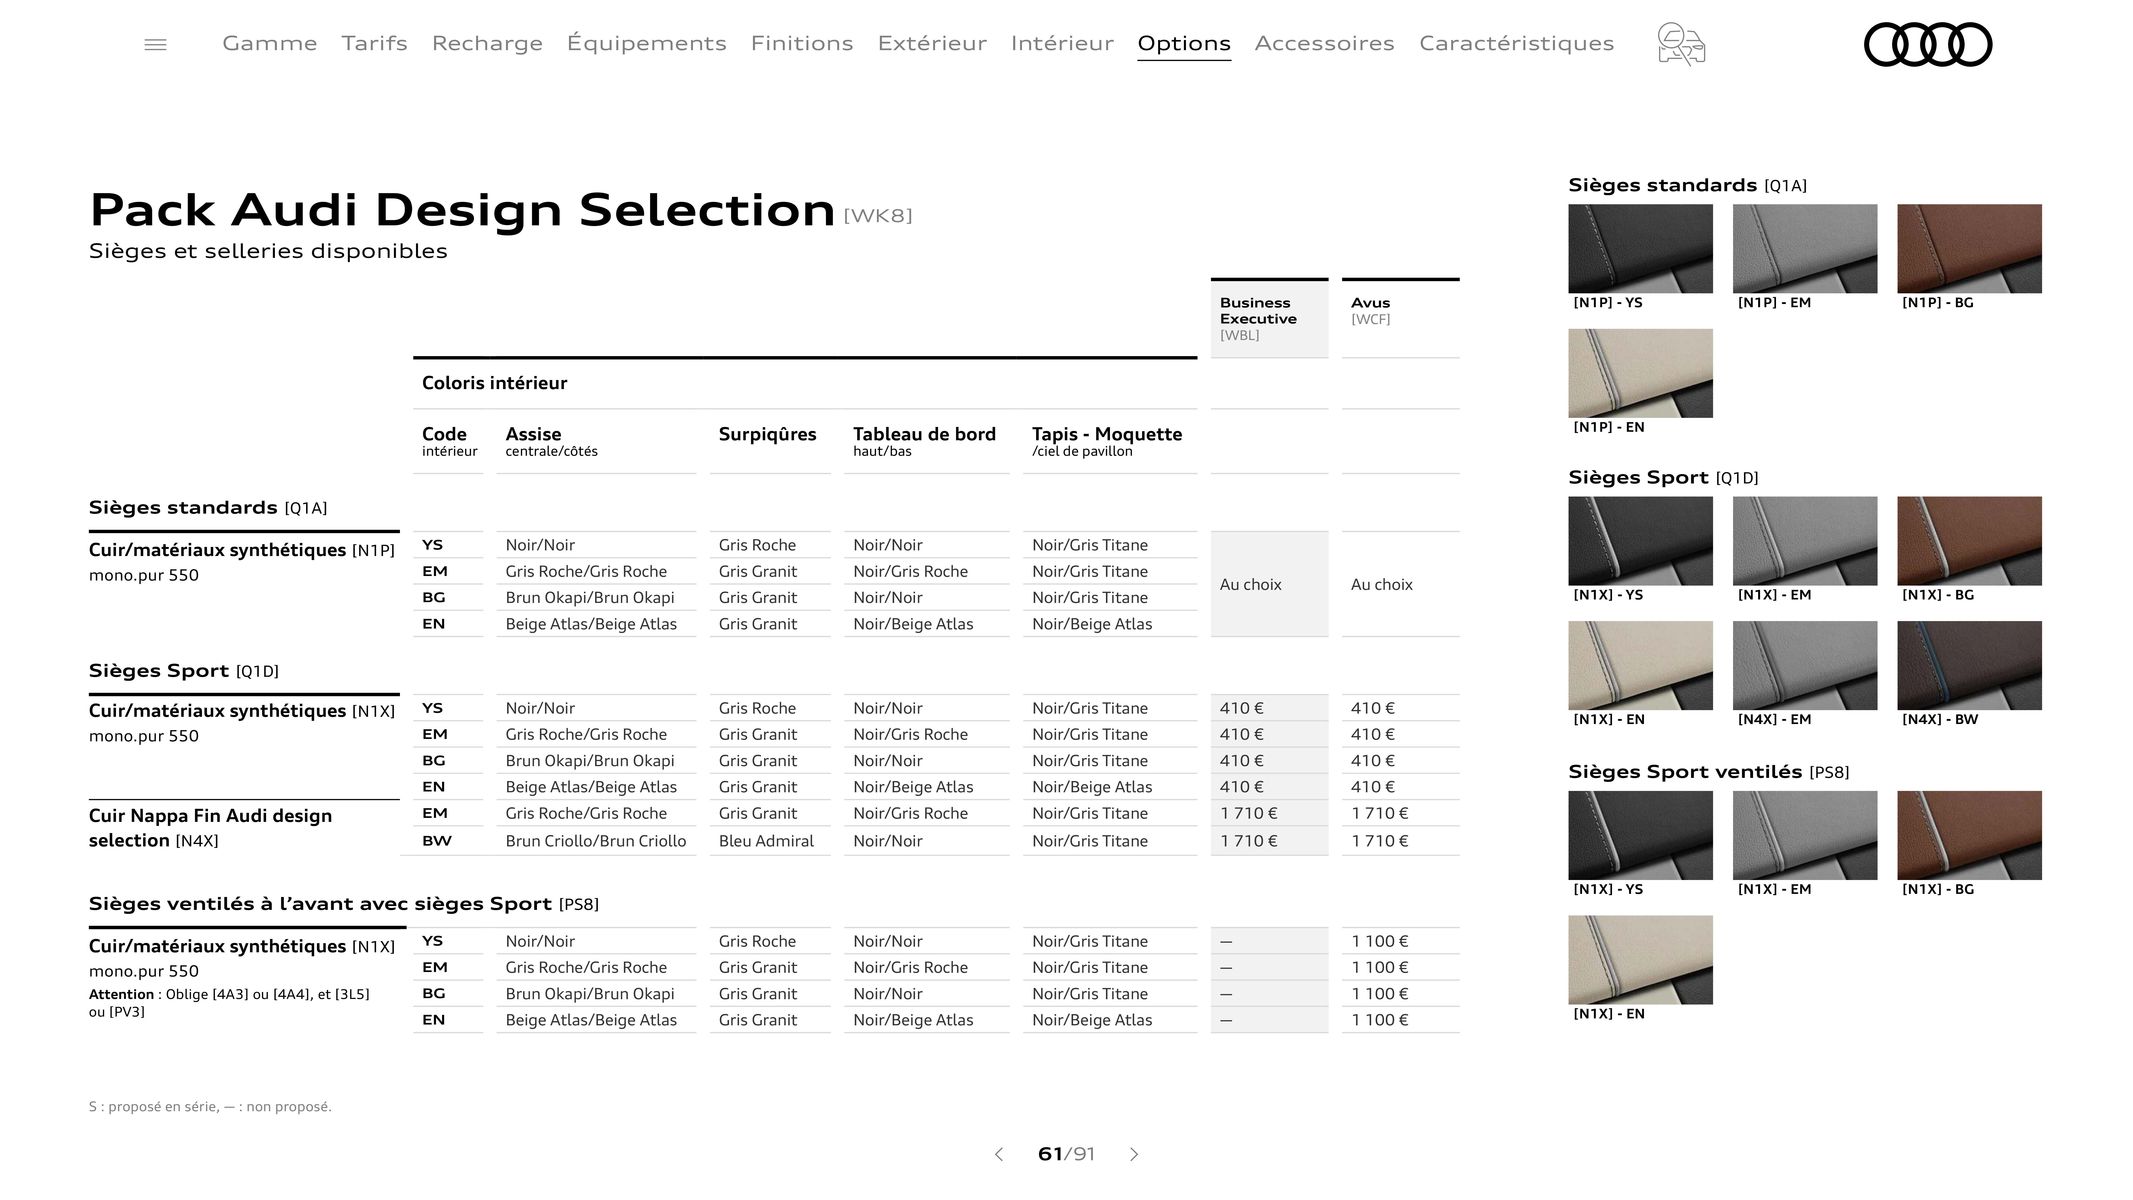The height and width of the screenshot is (1200, 2133).
Task: Select ventilated seats [N1X] - BG swatch
Action: coord(1969,836)
